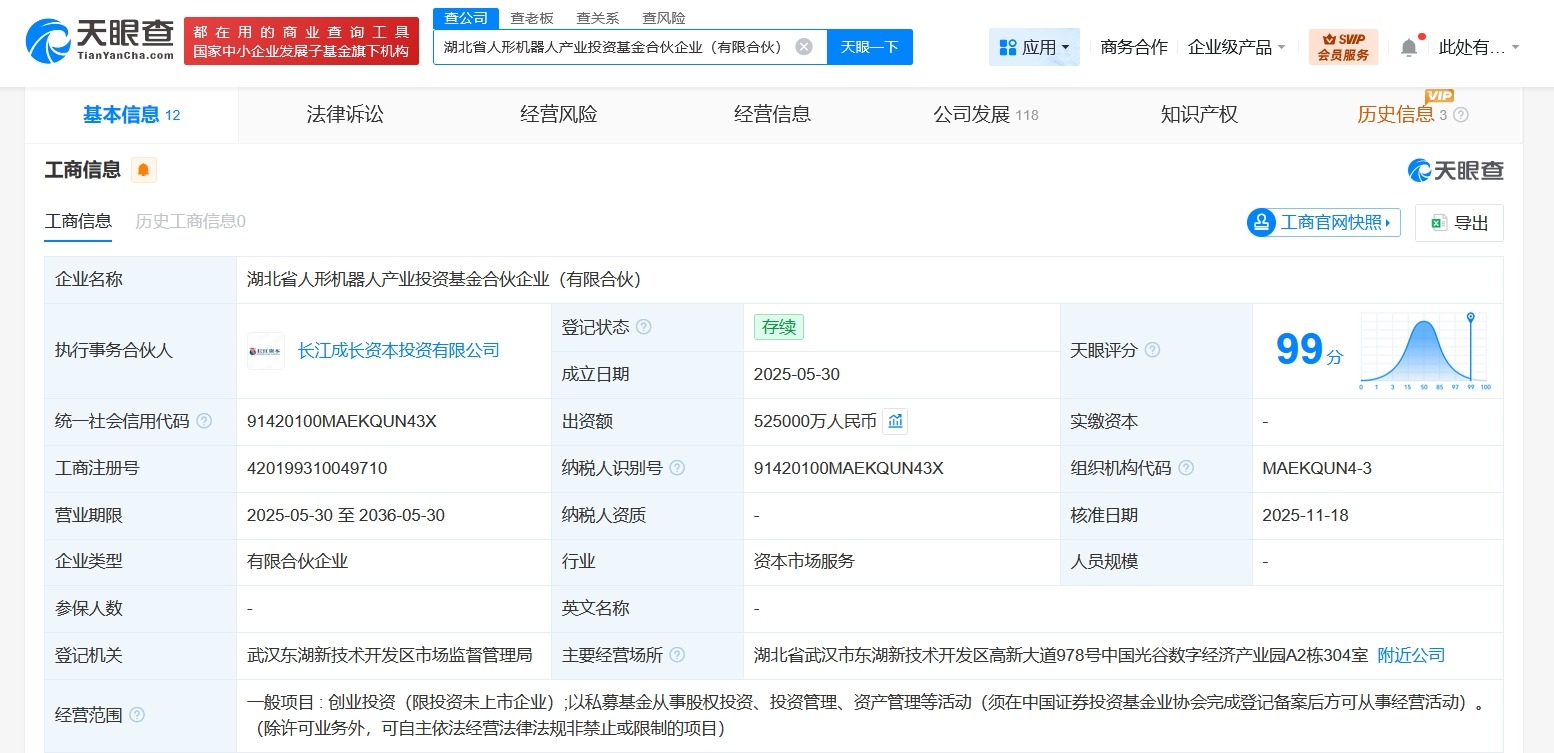Open the 长江成长资本投资有限公司 company link

pos(399,350)
